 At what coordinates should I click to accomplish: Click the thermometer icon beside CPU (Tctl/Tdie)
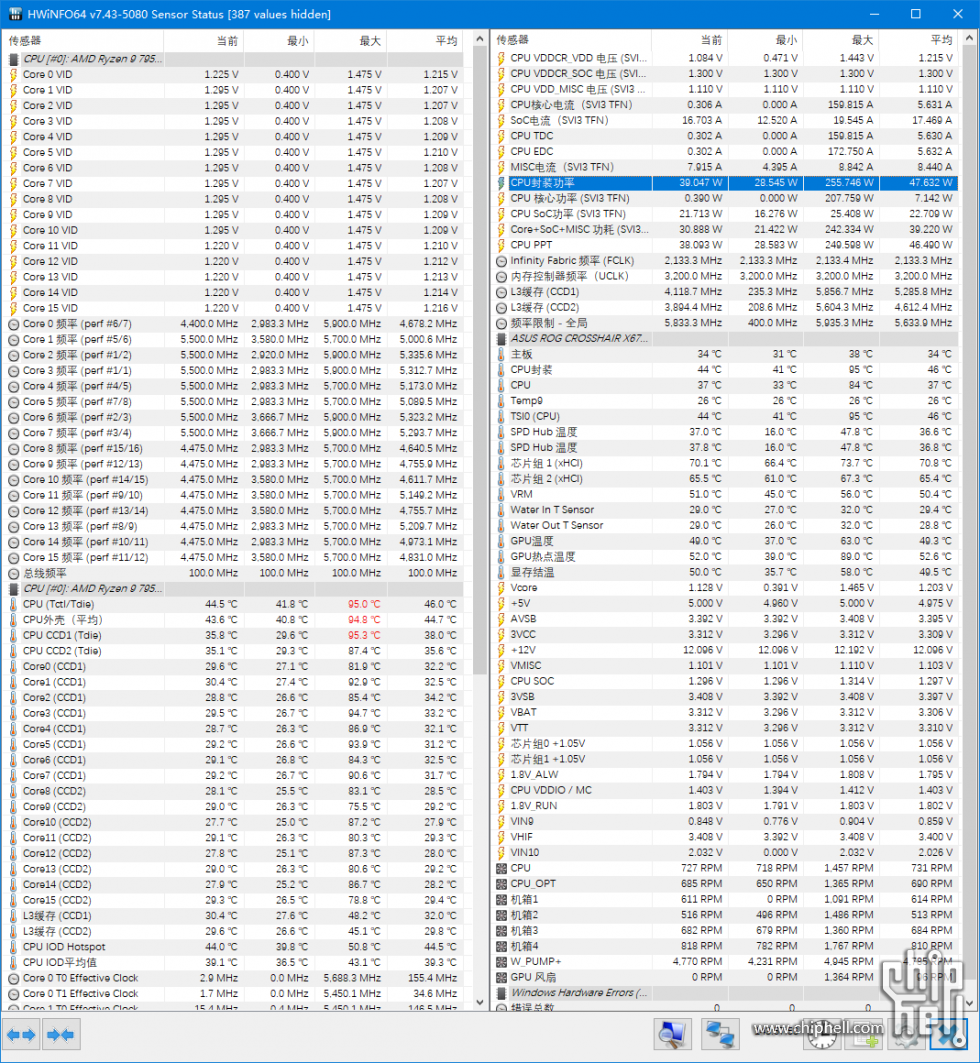click(13, 604)
